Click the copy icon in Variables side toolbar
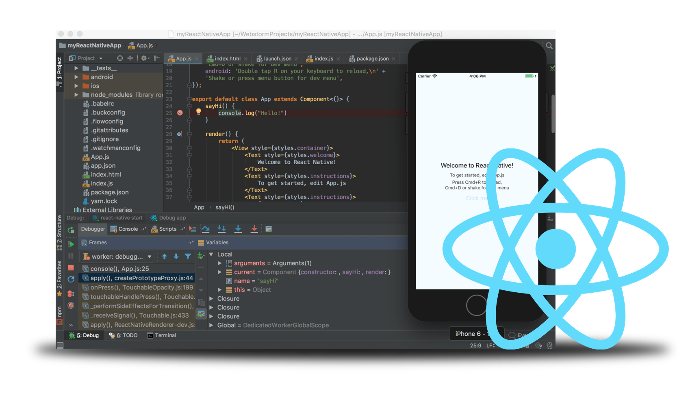Viewport: 690px width, 416px height. coord(201,302)
